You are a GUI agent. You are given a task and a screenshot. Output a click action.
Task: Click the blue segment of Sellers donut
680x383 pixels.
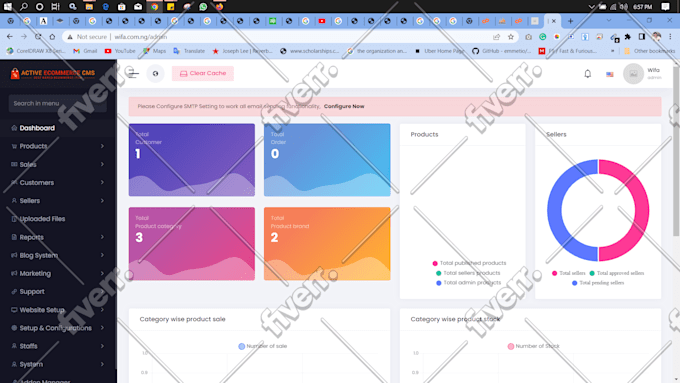click(555, 210)
